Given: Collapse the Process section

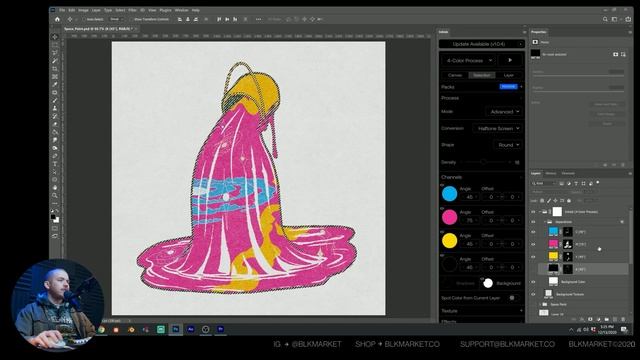Looking at the screenshot, I should (521, 98).
